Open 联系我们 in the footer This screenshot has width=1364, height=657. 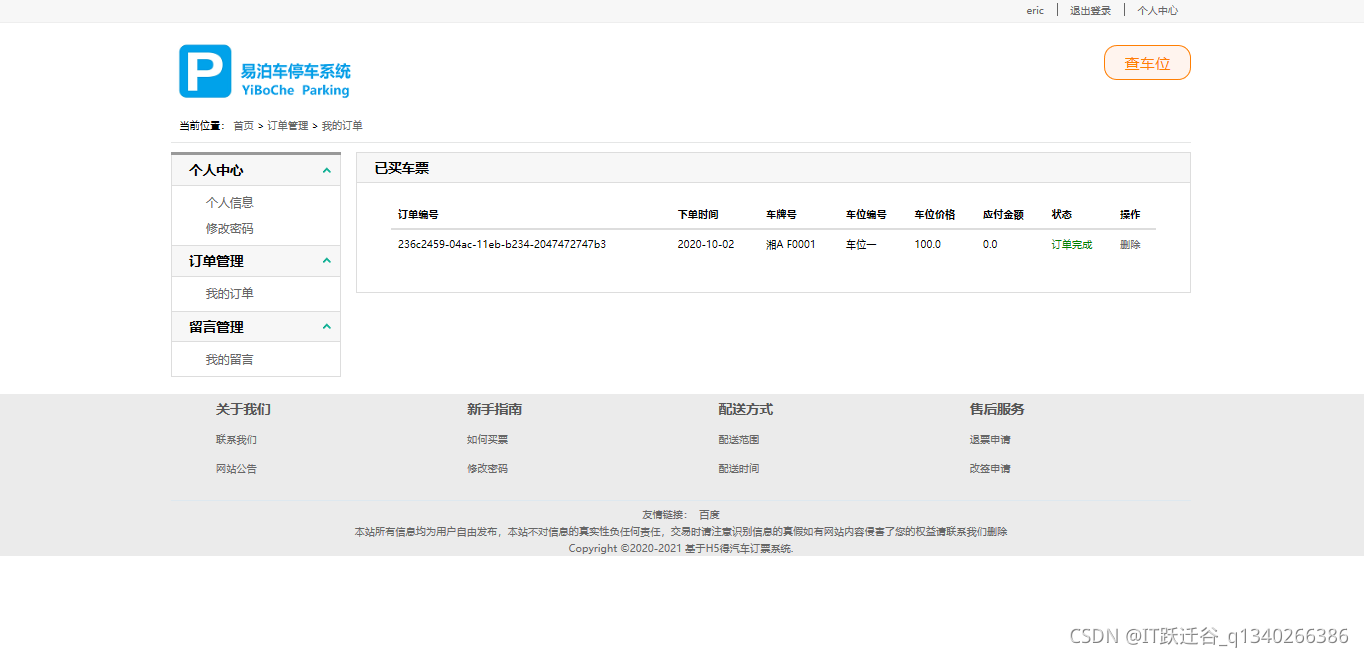[x=236, y=439]
